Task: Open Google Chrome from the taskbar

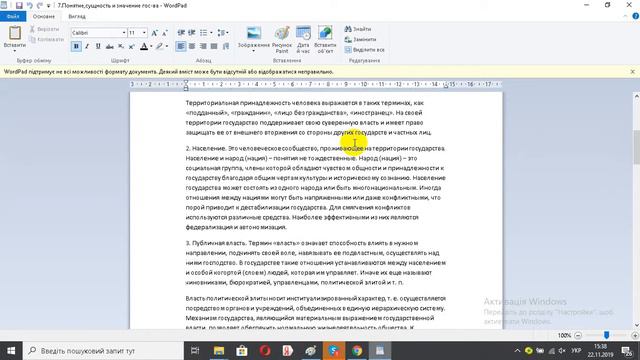Action: coord(357,351)
